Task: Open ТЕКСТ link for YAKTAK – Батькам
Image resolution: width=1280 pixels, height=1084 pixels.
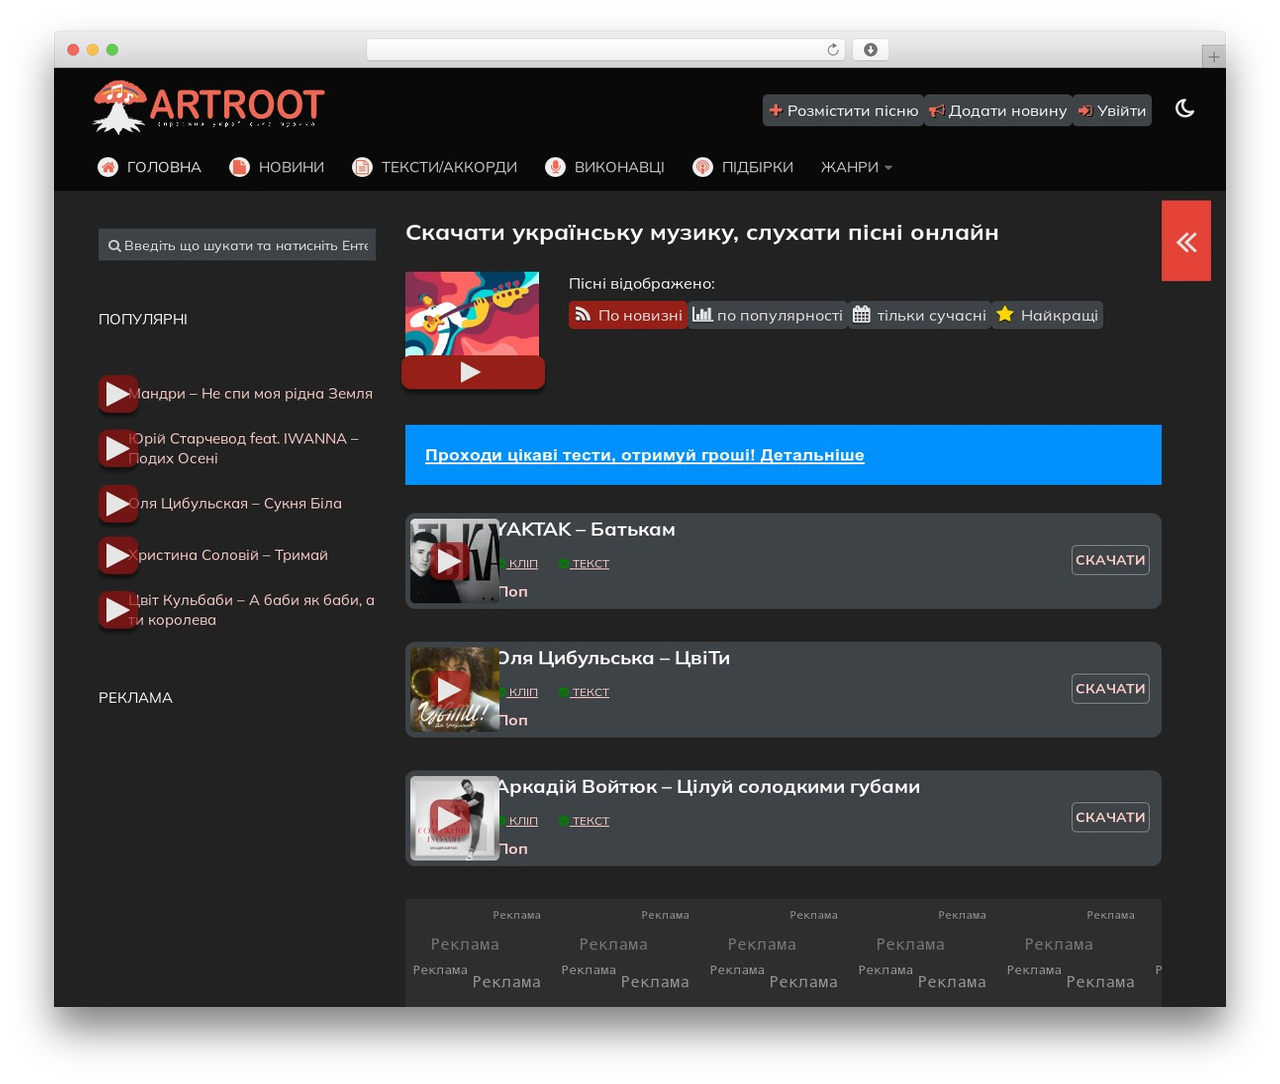Action: (x=590, y=564)
